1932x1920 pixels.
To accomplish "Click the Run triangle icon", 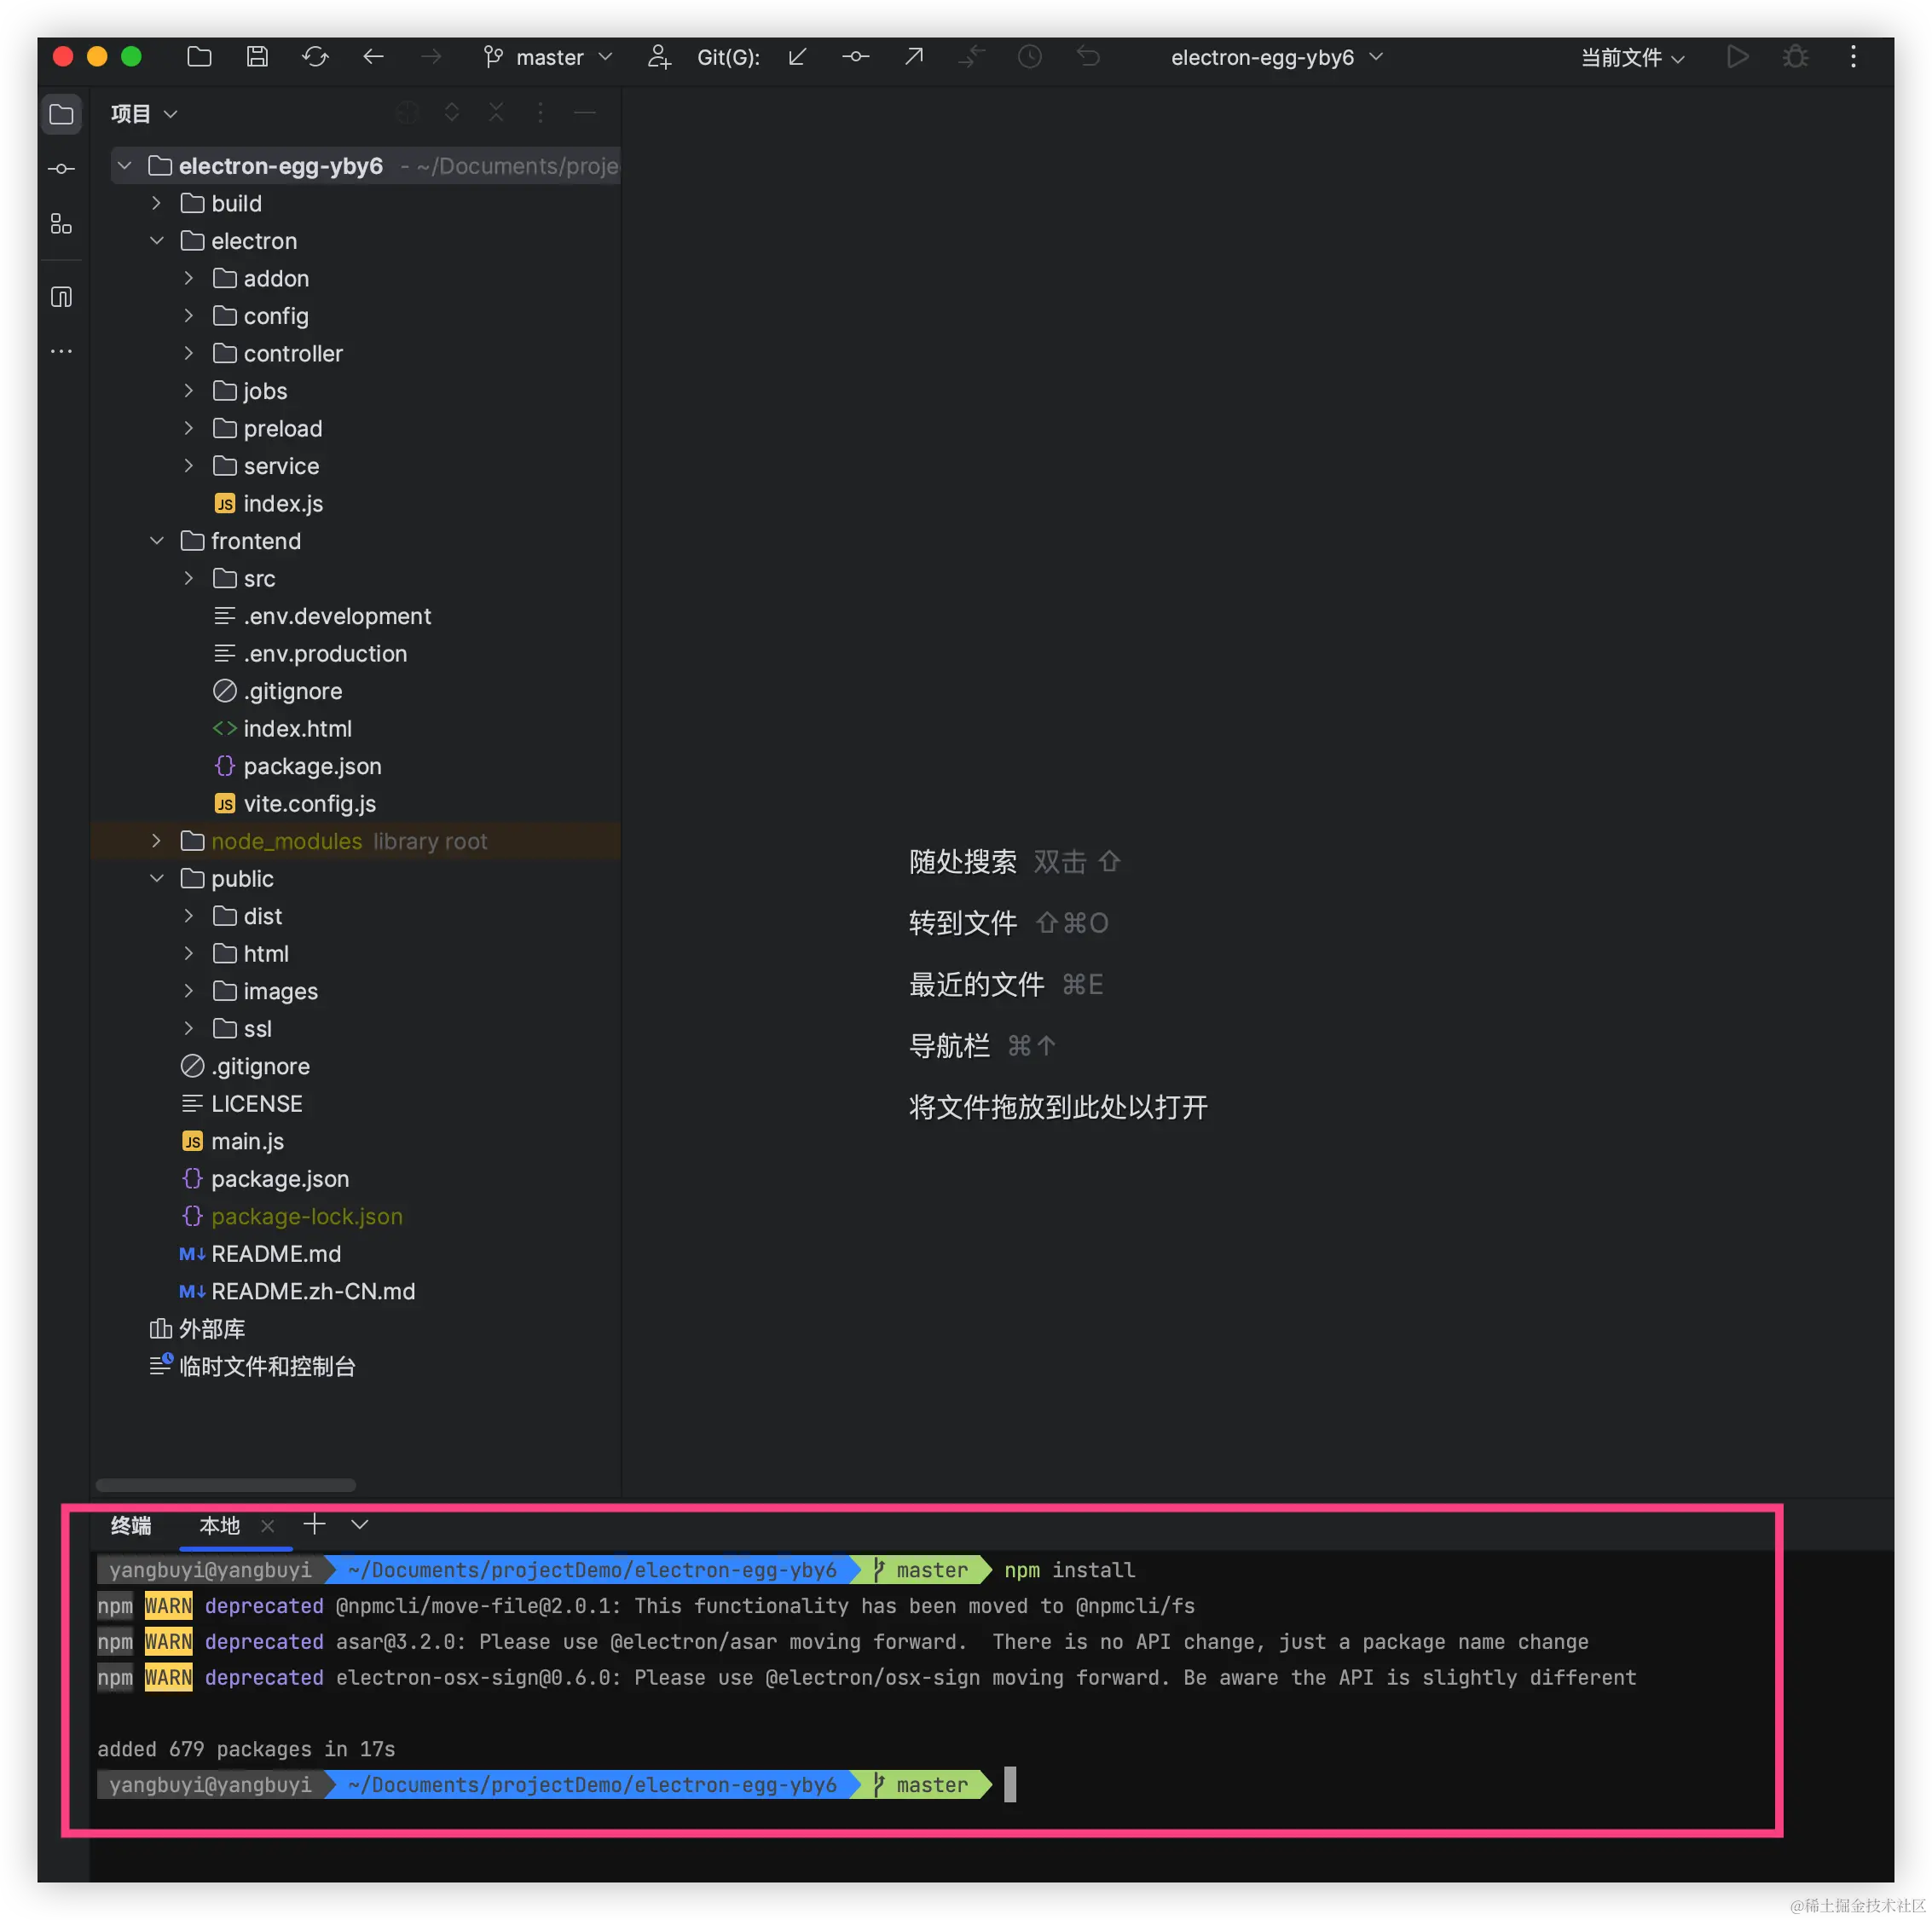I will click(1737, 57).
